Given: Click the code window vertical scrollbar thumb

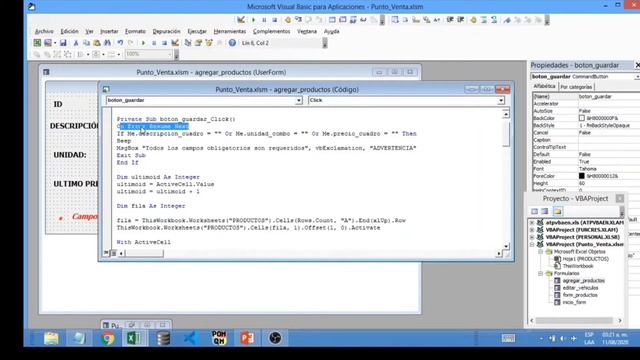Looking at the screenshot, I should click(506, 133).
